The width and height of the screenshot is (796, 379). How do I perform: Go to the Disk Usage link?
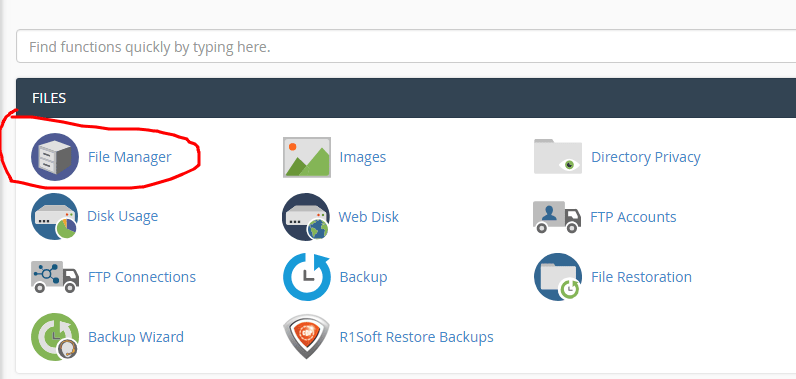(122, 216)
